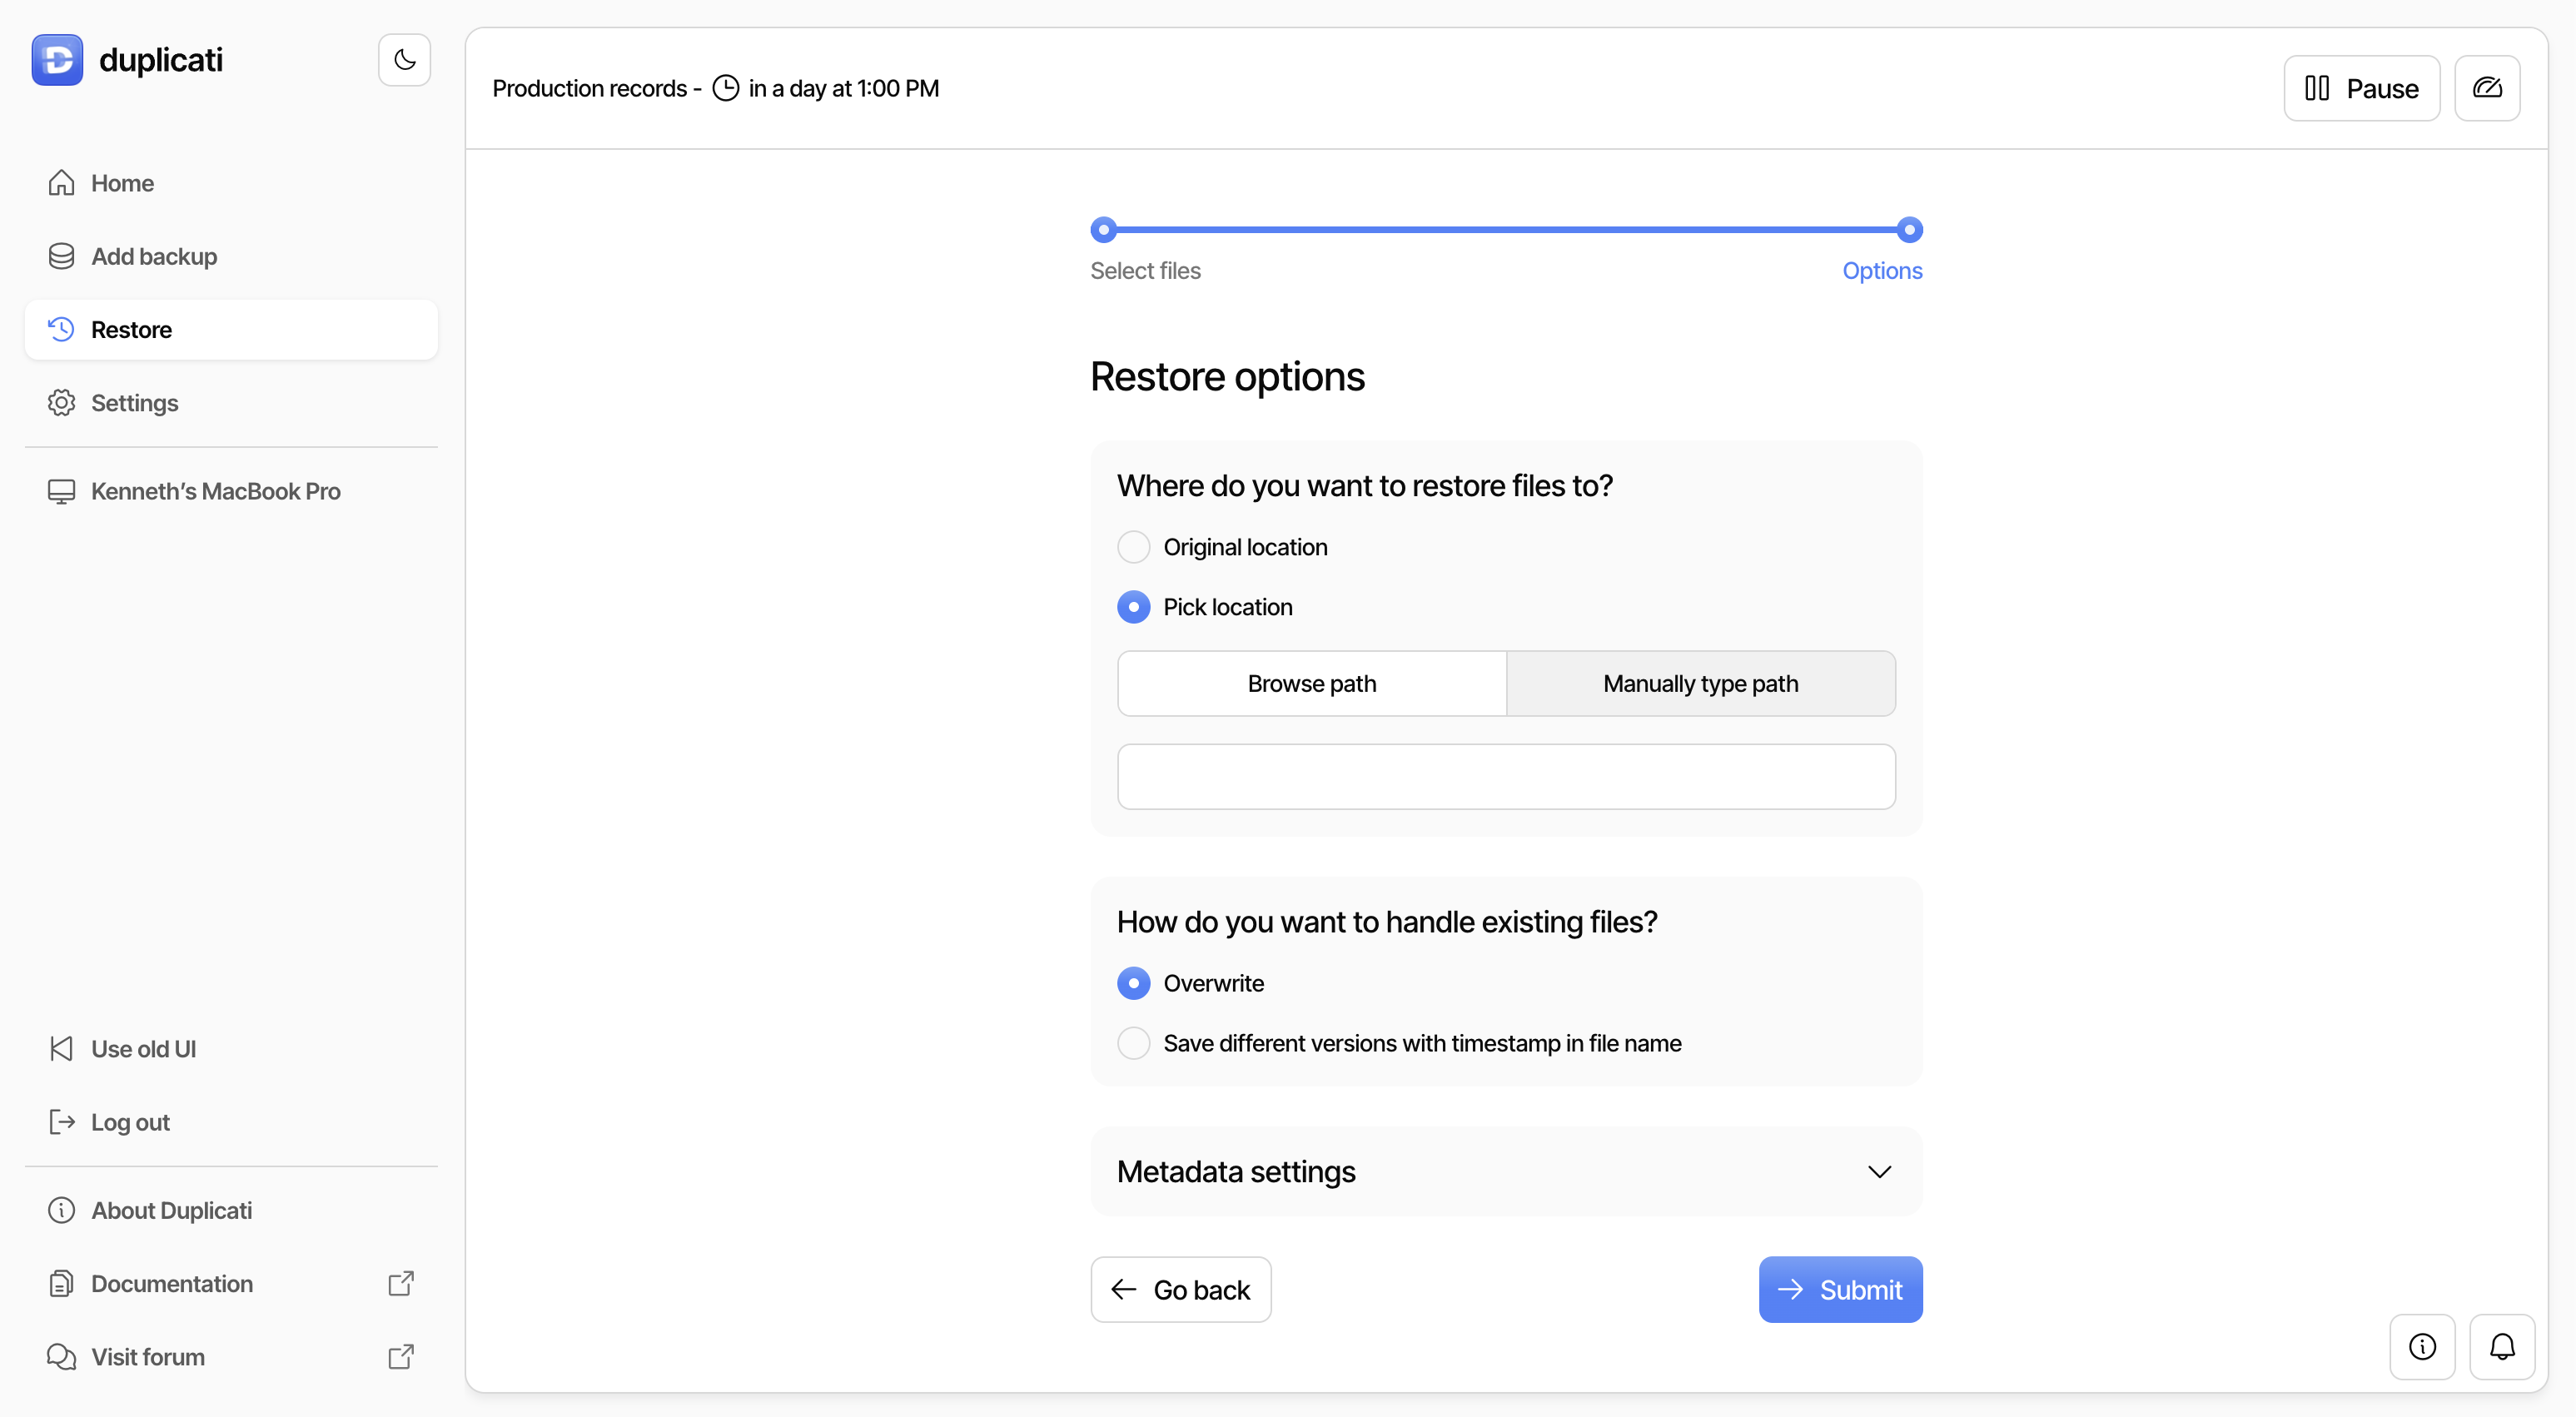The width and height of the screenshot is (2576, 1417).
Task: Click the Select files step marker
Action: [1103, 230]
